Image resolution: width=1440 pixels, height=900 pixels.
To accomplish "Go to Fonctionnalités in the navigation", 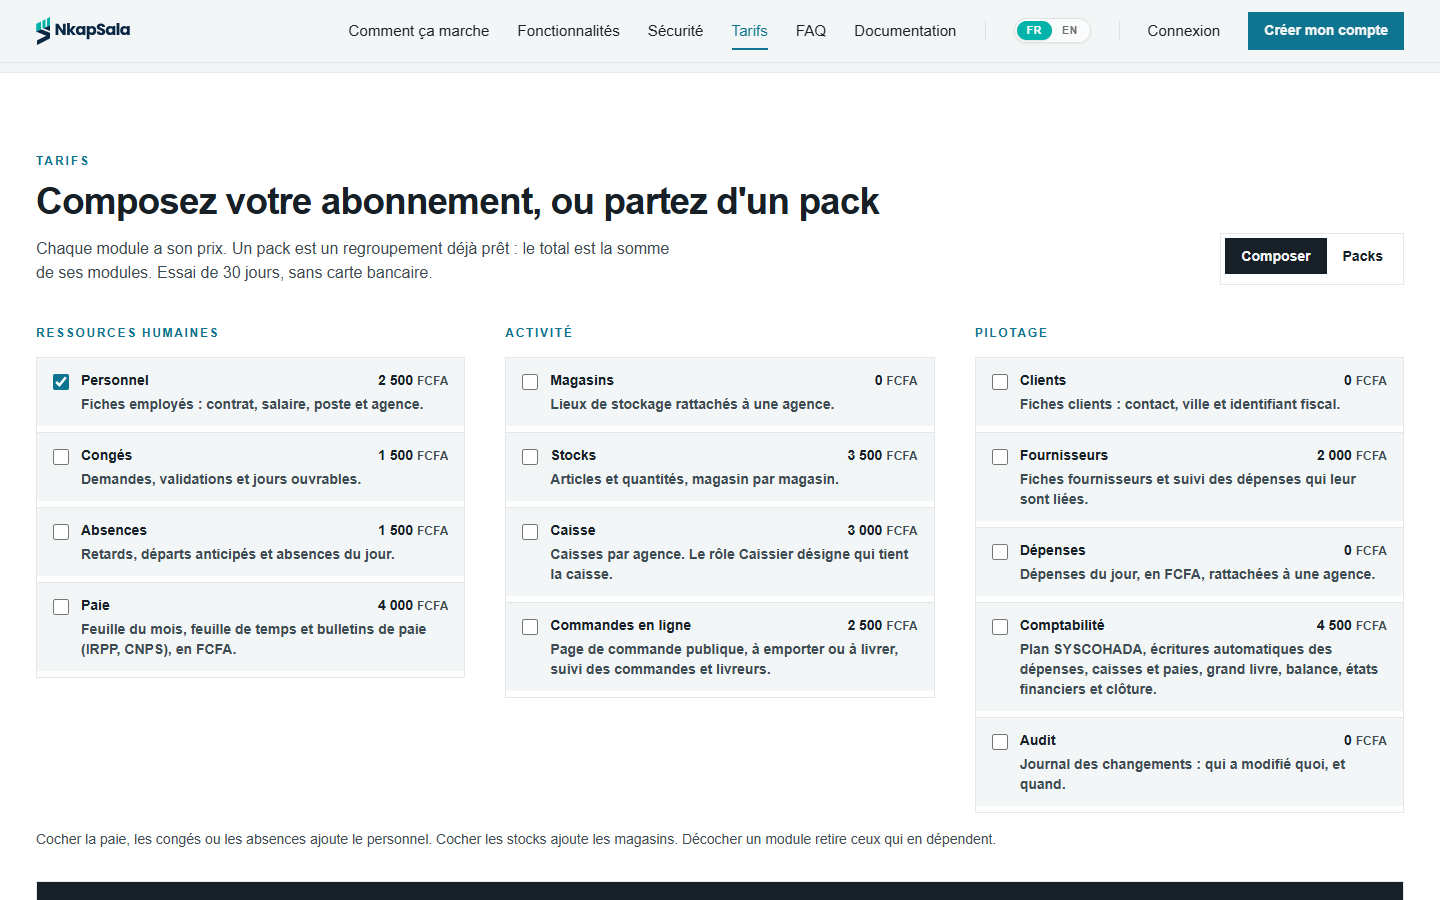I will tap(568, 31).
